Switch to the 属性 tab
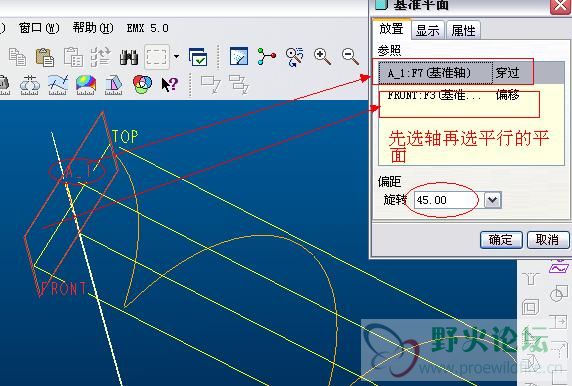This screenshot has height=386, width=572. click(463, 30)
